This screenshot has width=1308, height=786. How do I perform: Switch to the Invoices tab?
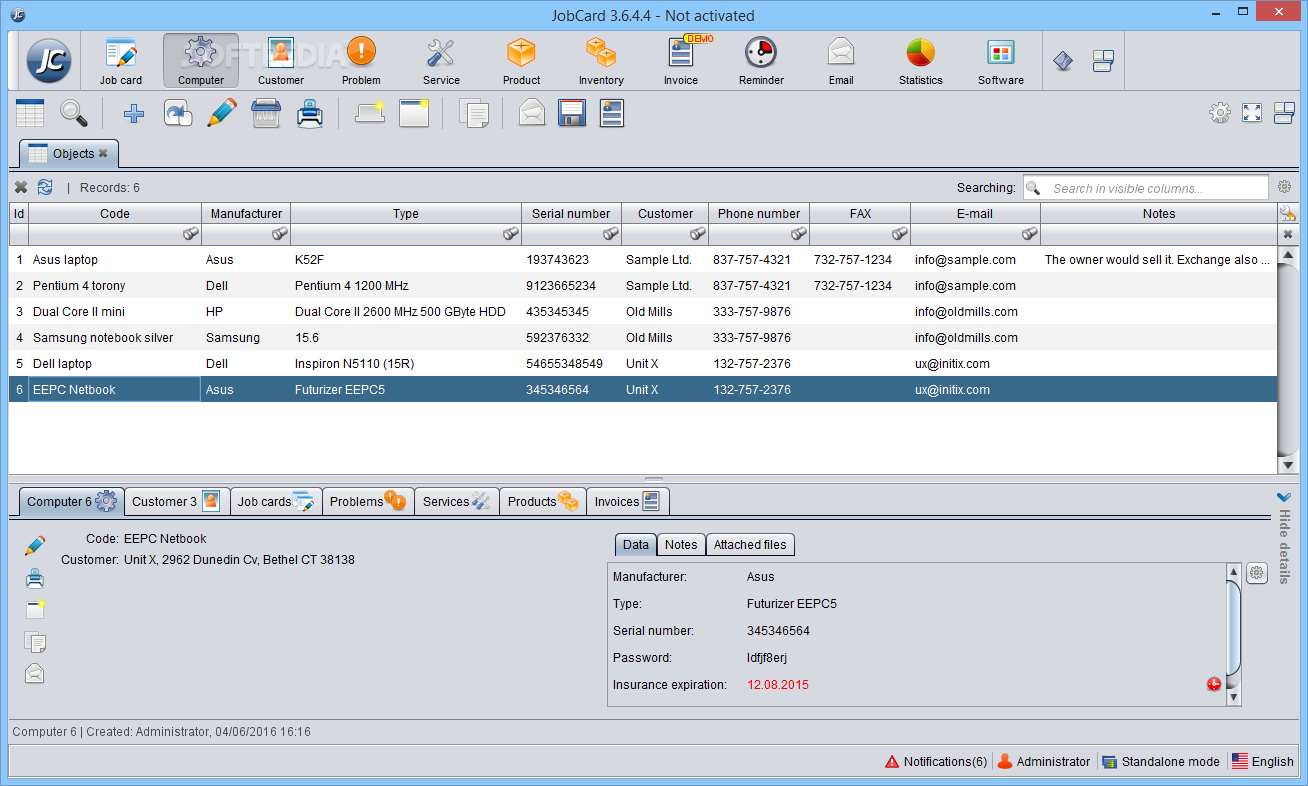(628, 501)
